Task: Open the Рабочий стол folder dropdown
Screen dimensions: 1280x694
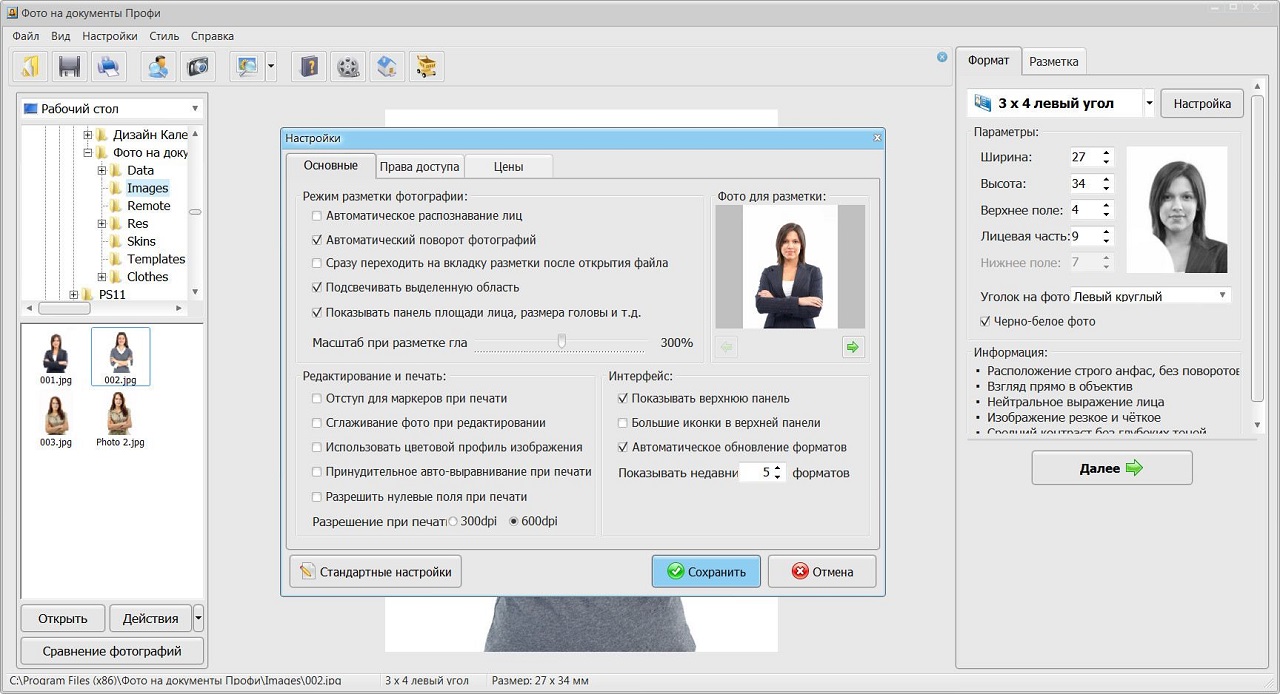Action: point(194,108)
